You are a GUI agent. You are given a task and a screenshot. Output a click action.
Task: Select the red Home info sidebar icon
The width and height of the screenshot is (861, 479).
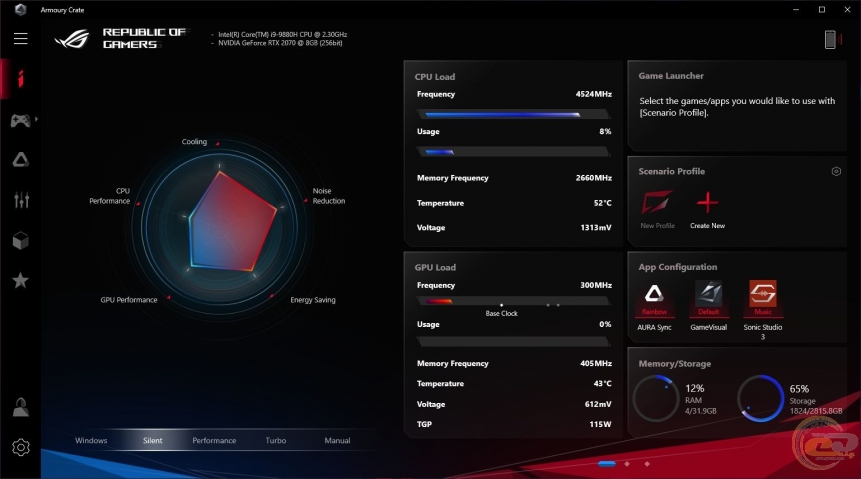point(21,79)
